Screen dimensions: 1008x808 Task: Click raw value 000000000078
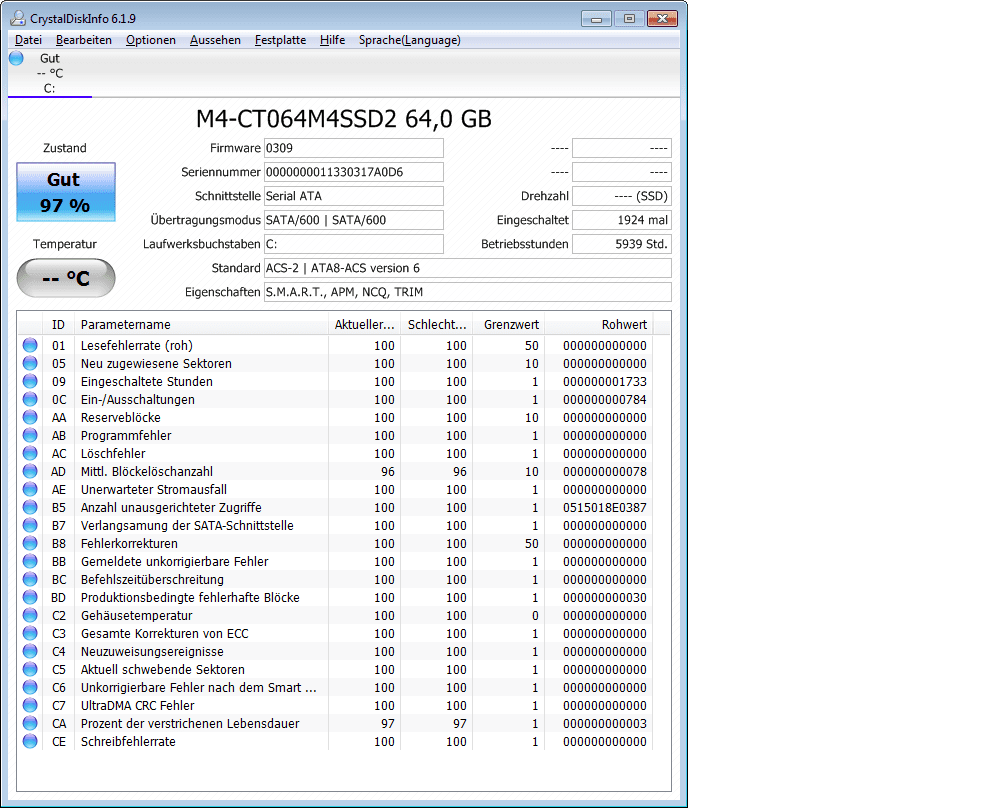click(x=605, y=471)
